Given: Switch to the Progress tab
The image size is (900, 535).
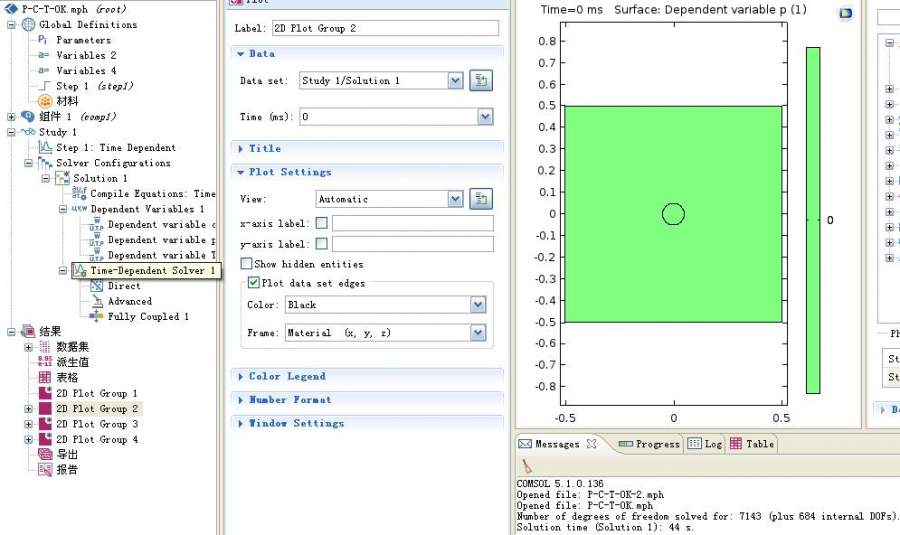Looking at the screenshot, I should pyautogui.click(x=649, y=444).
